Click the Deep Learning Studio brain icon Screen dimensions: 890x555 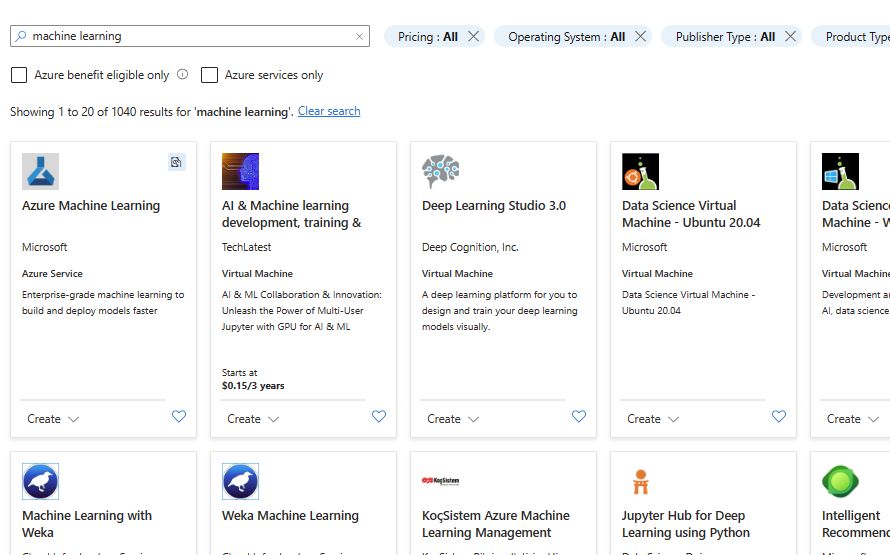pos(440,171)
